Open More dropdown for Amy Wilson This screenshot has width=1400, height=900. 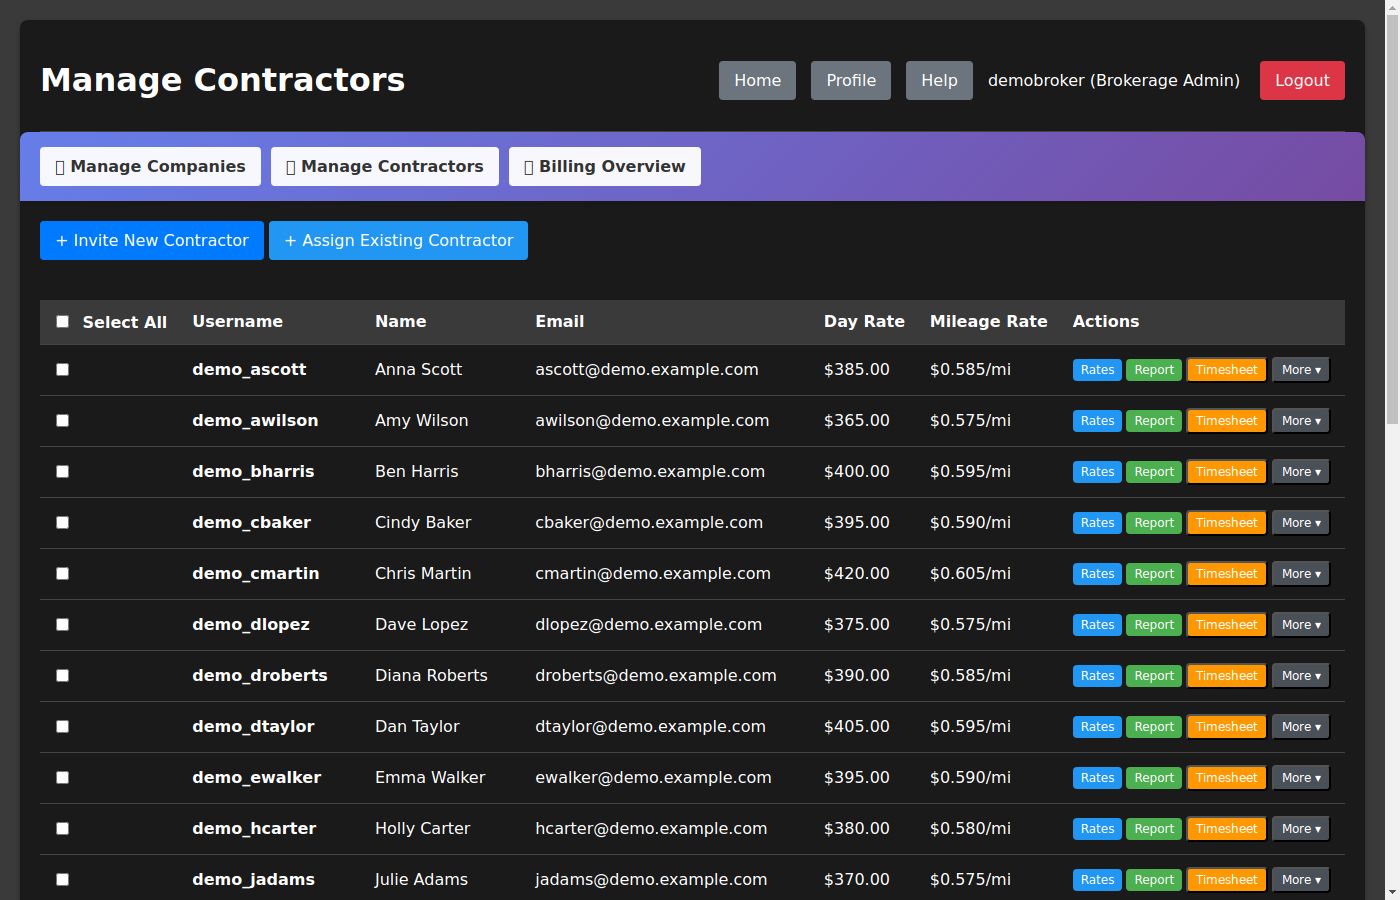[1301, 421]
